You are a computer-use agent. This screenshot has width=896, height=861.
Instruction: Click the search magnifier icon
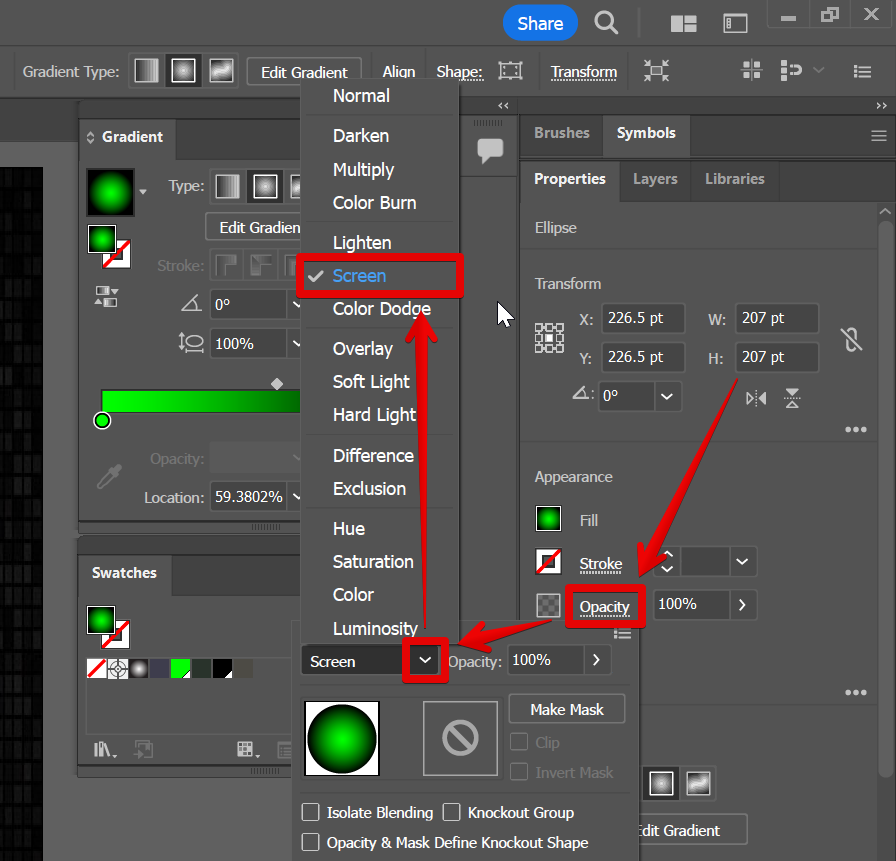(x=606, y=23)
